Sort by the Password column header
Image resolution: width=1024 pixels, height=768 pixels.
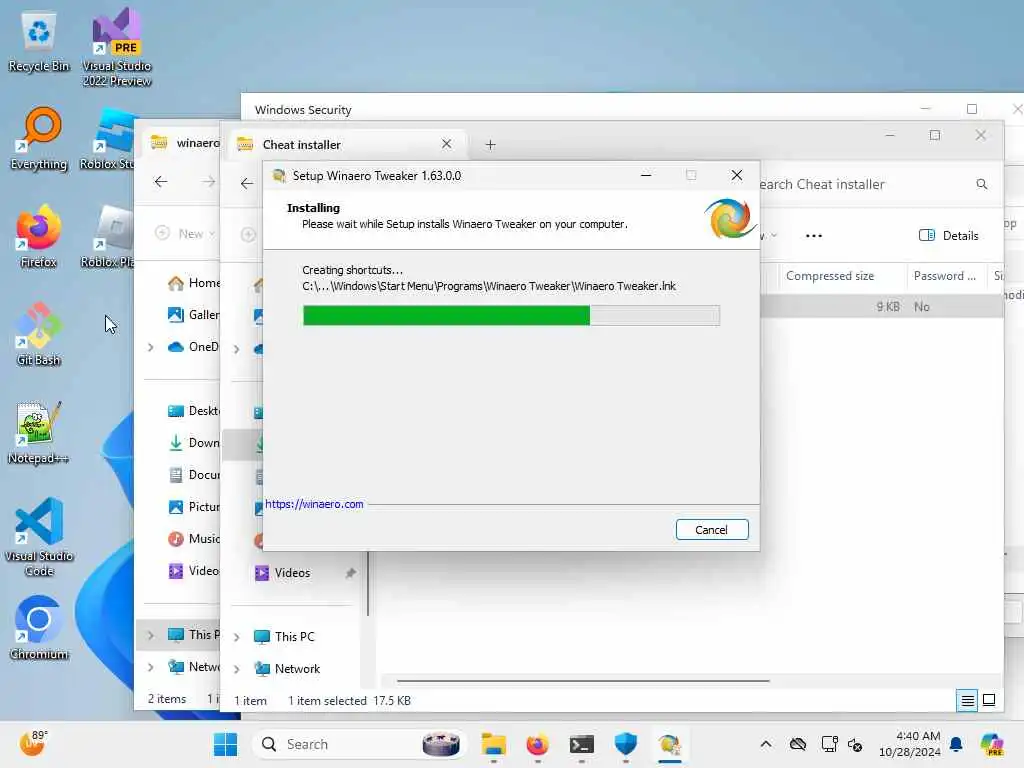click(x=944, y=276)
